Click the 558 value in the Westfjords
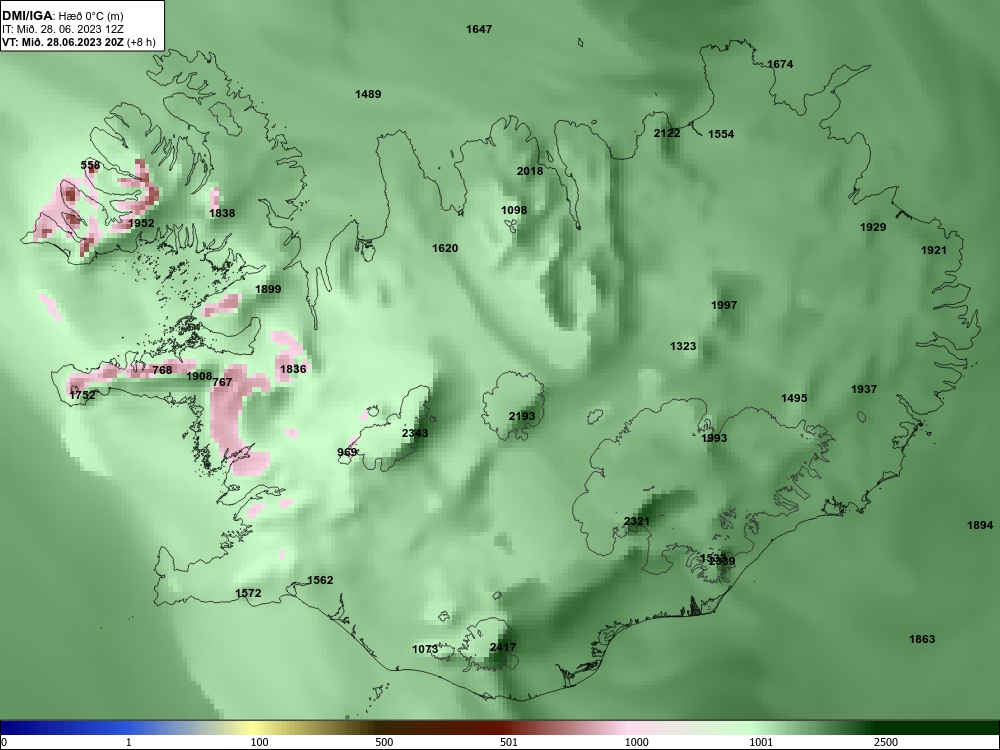1000x750 pixels. click(x=91, y=166)
